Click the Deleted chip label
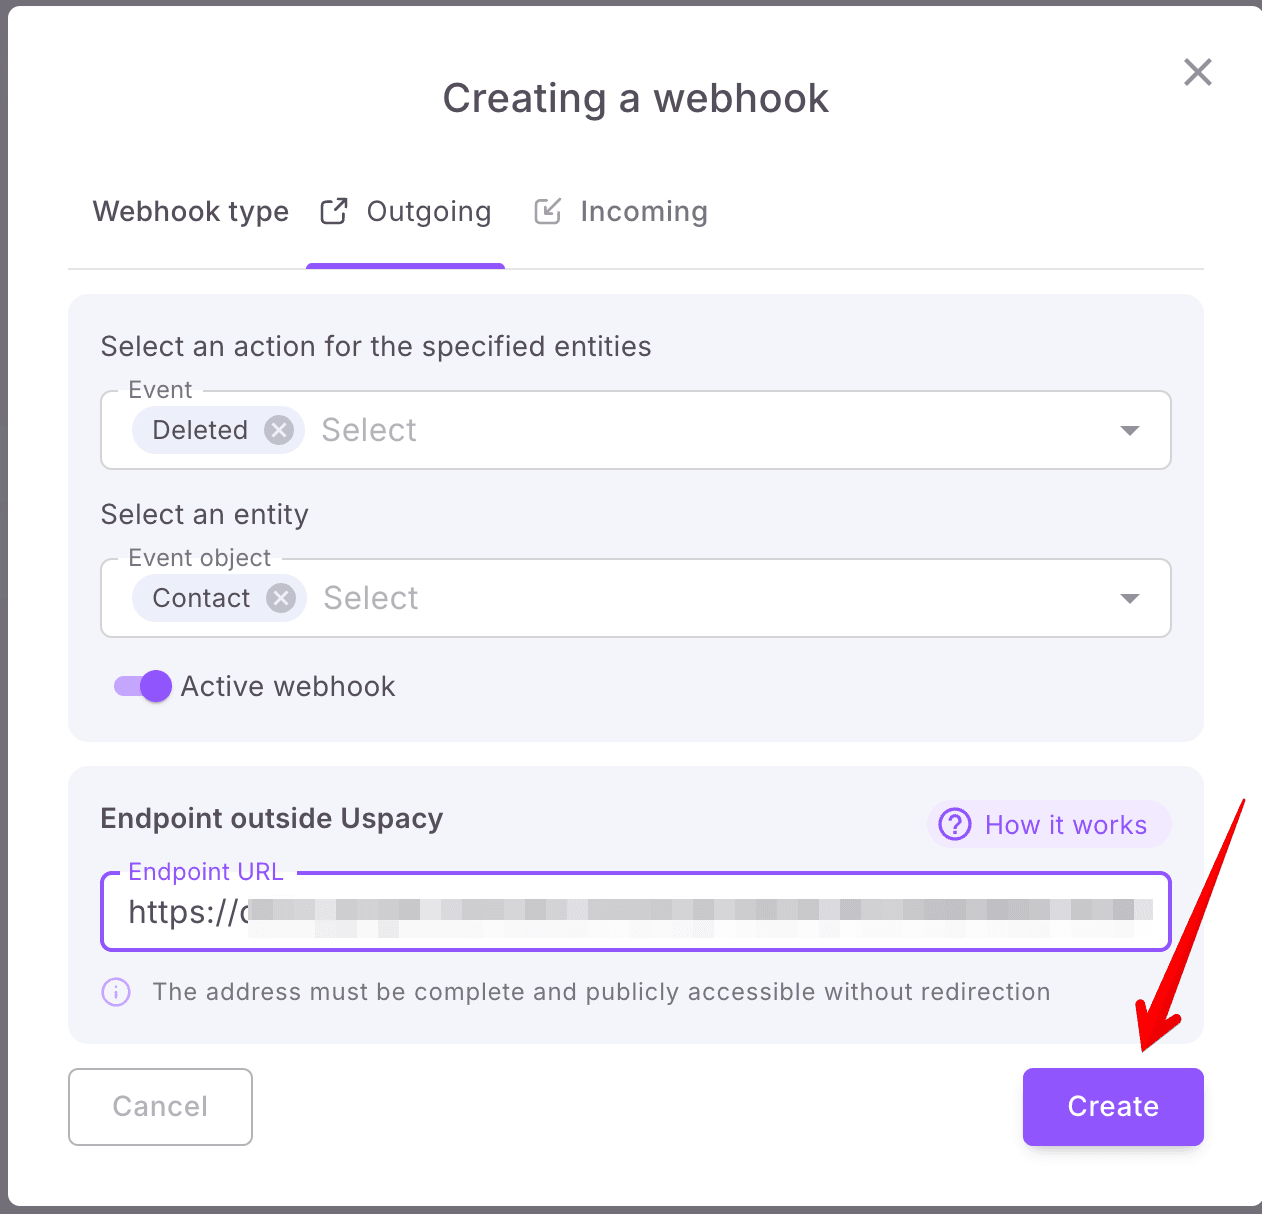The height and width of the screenshot is (1214, 1262). (x=200, y=430)
